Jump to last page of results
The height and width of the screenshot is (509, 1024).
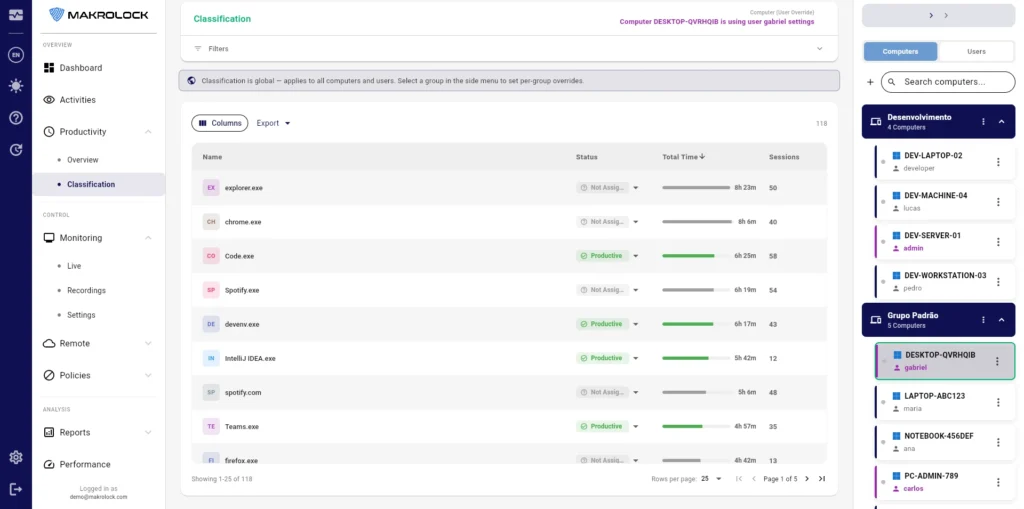click(822, 479)
